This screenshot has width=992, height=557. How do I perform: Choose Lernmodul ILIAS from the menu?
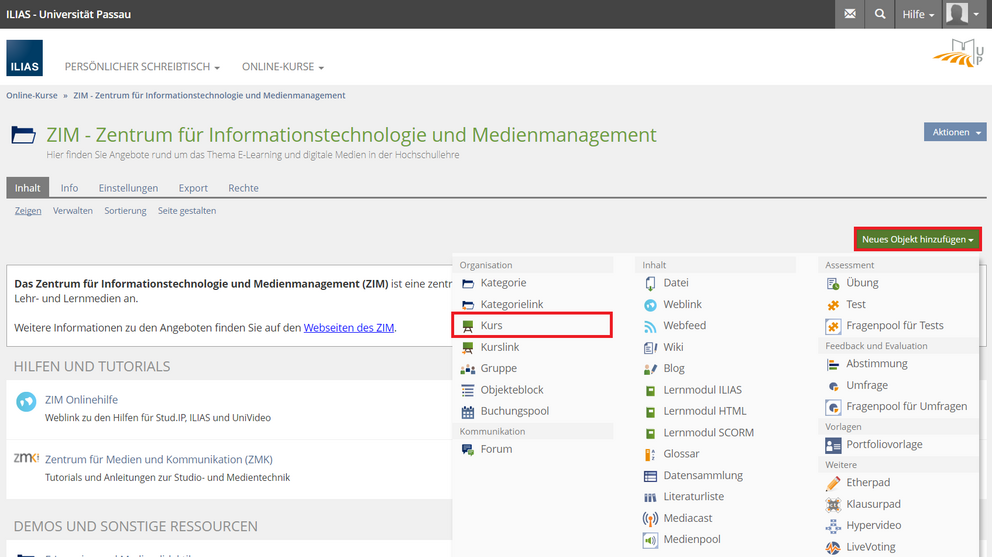702,390
